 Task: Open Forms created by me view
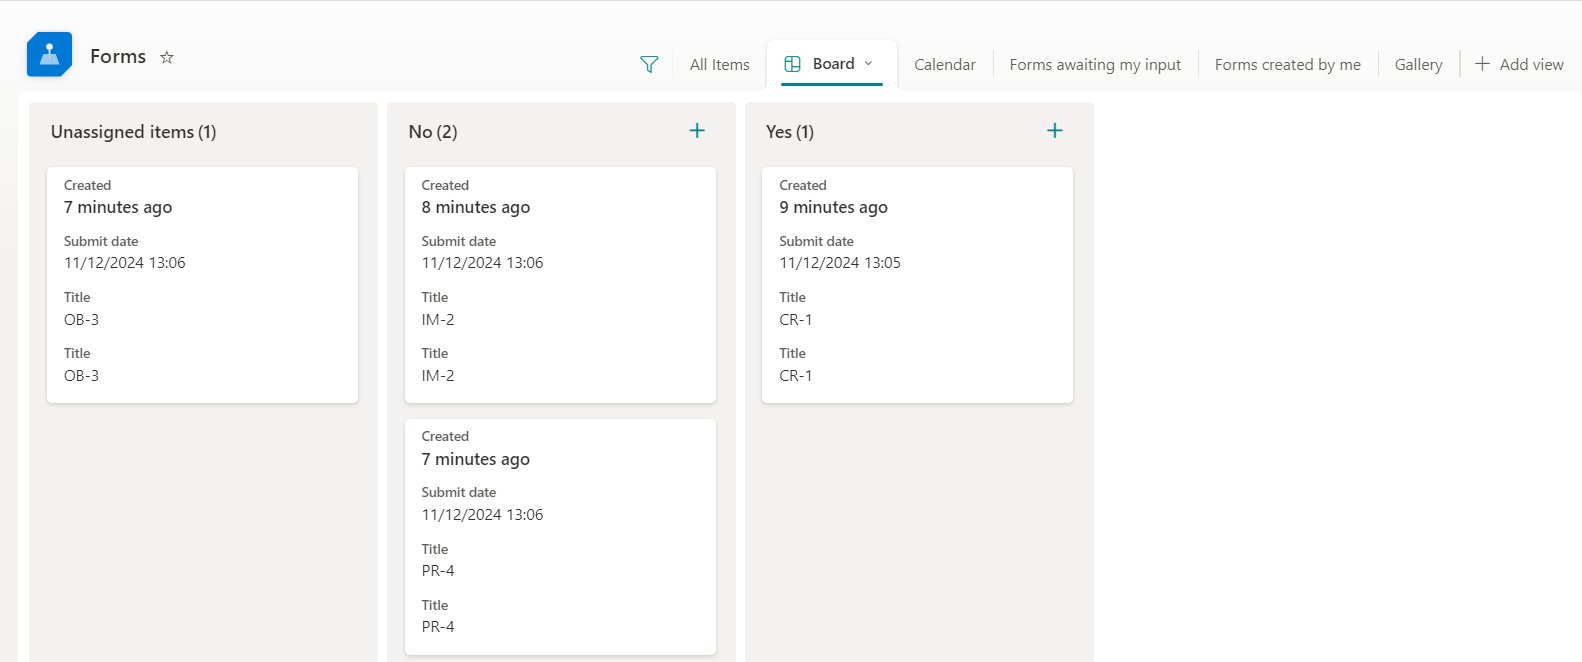(1288, 64)
